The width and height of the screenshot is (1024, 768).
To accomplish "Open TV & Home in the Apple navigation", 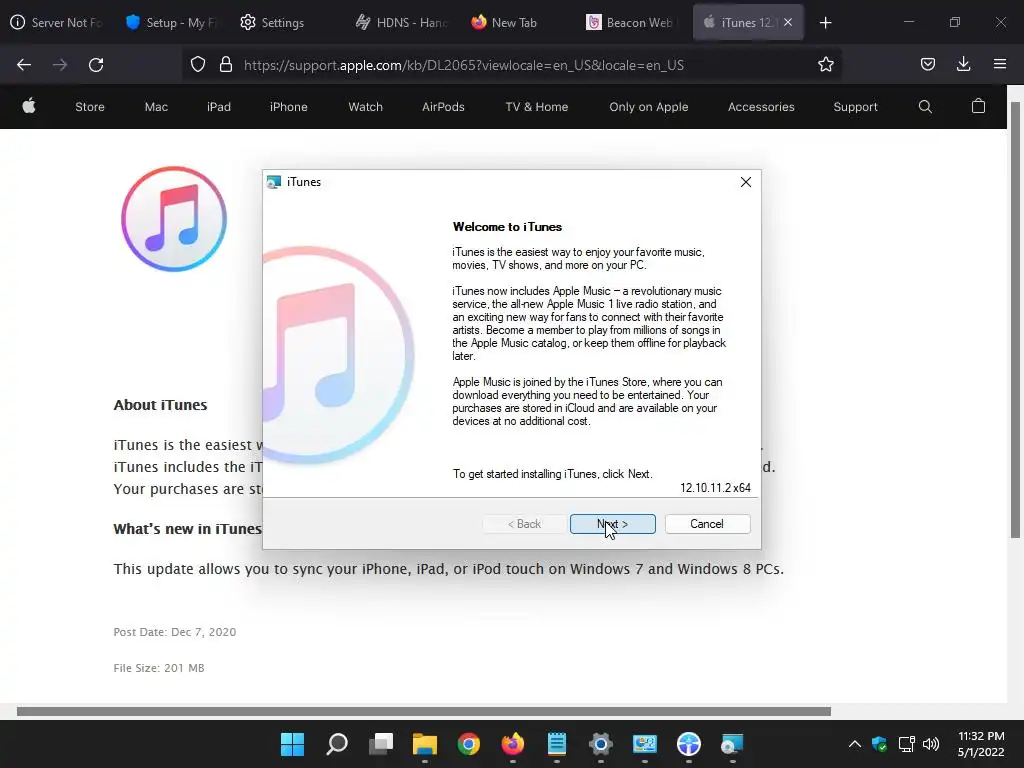I will 537,107.
